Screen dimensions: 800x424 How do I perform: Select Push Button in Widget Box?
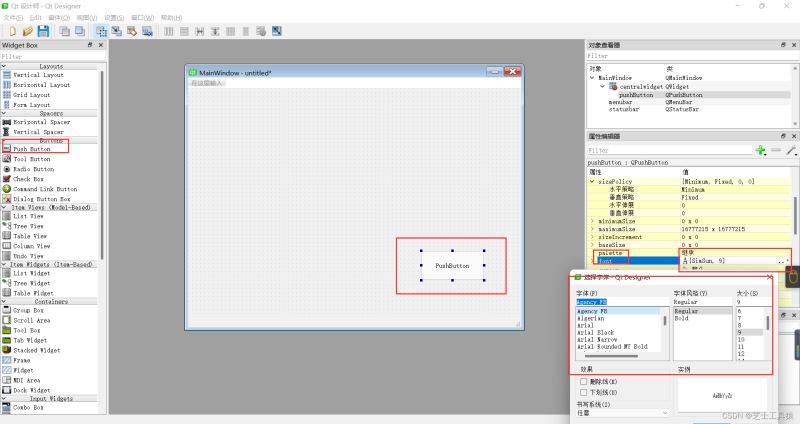point(31,149)
